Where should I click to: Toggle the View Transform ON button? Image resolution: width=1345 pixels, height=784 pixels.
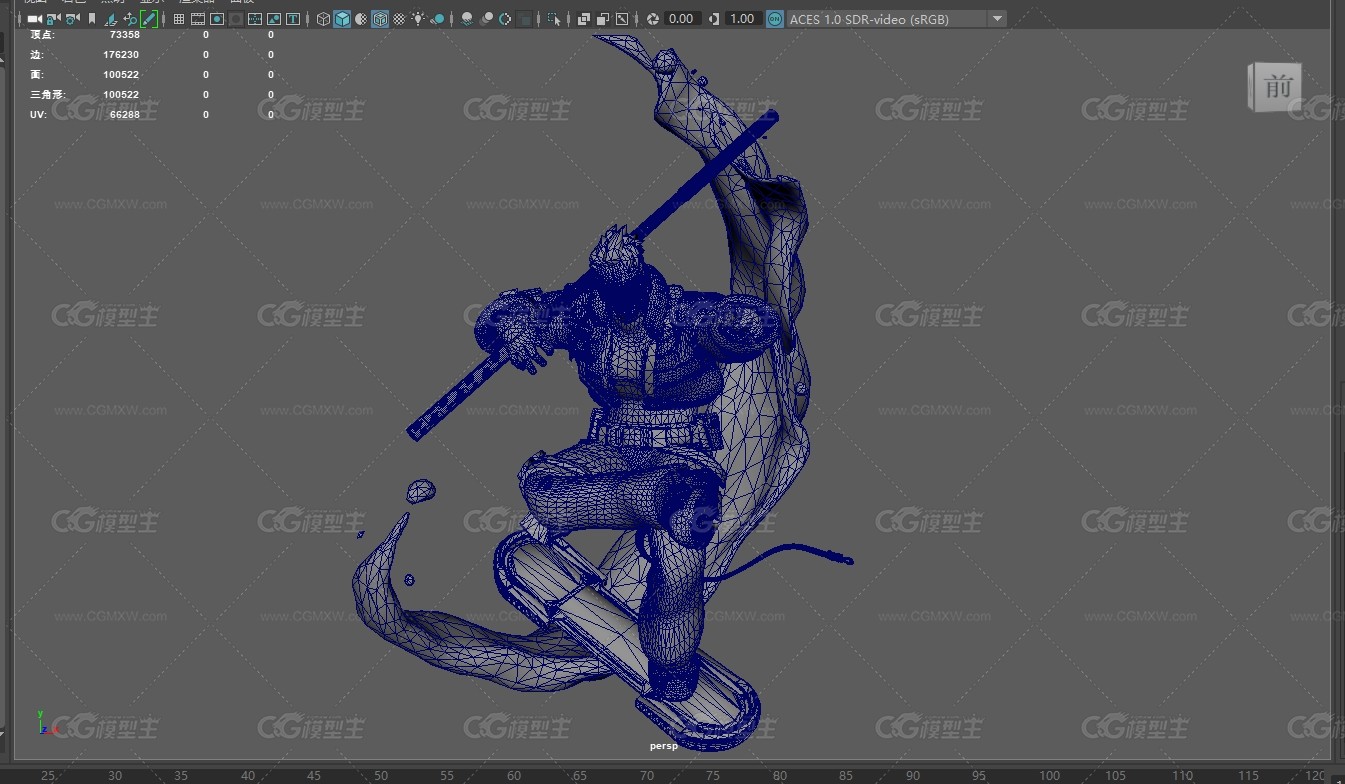tap(775, 19)
